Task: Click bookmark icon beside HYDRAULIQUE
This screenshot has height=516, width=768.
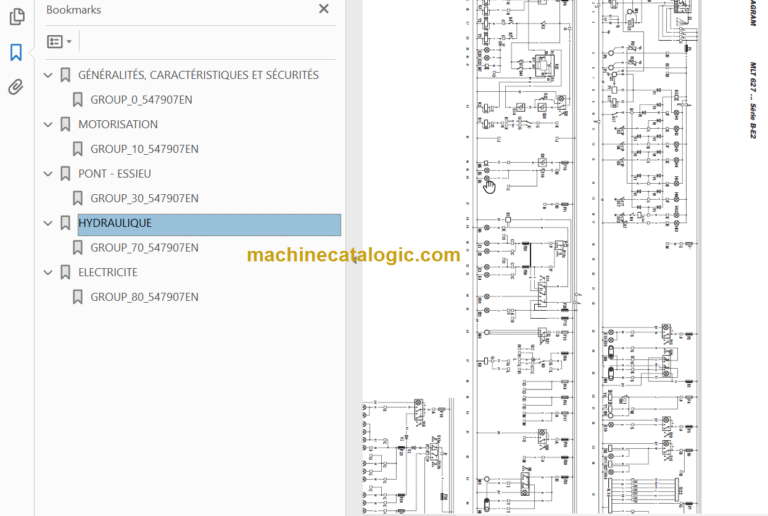Action: coord(65,223)
